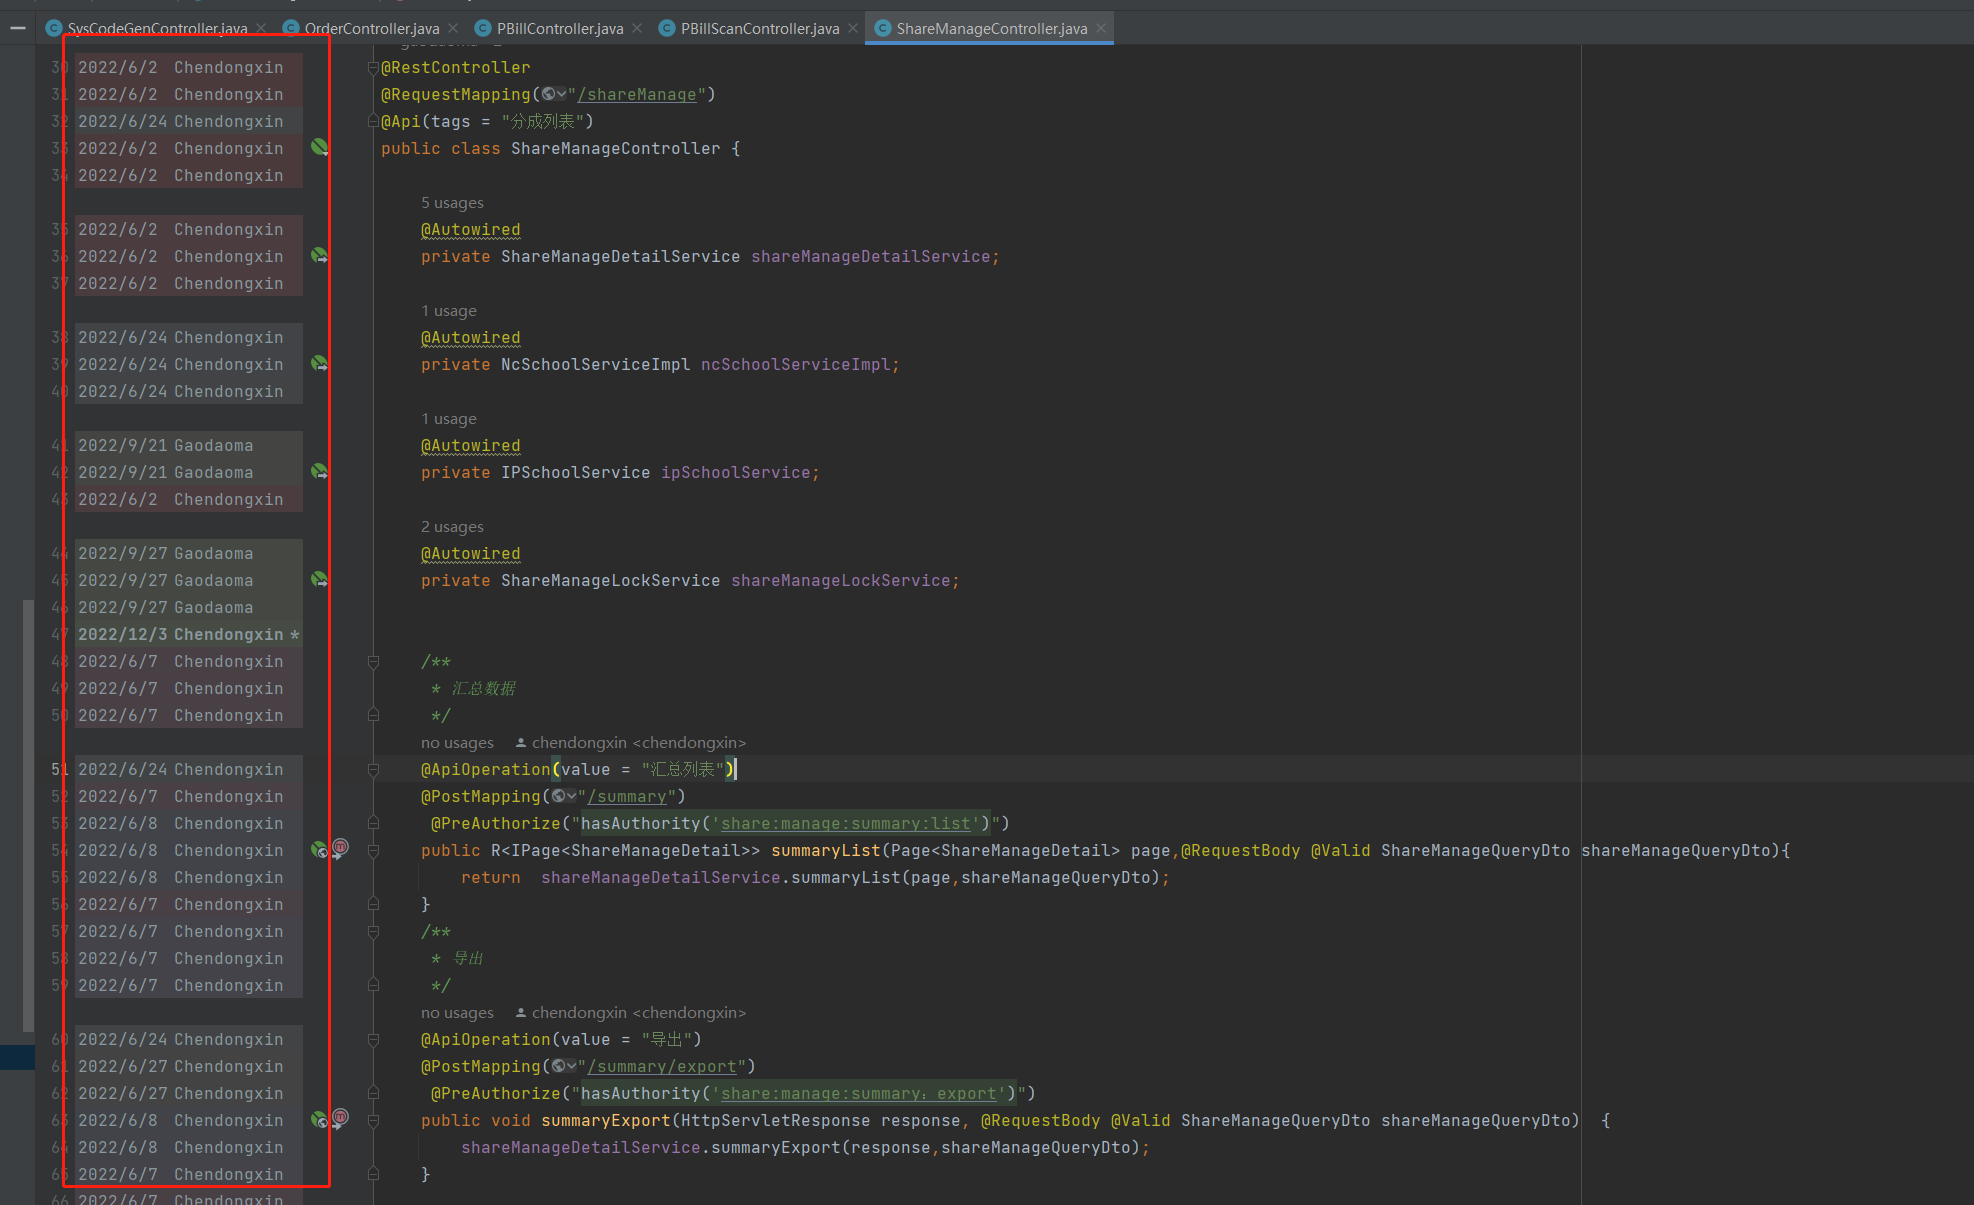This screenshot has width=1974, height=1205.
Task: Click autowired gutter icon for shareManageDetailService
Action: (319, 255)
